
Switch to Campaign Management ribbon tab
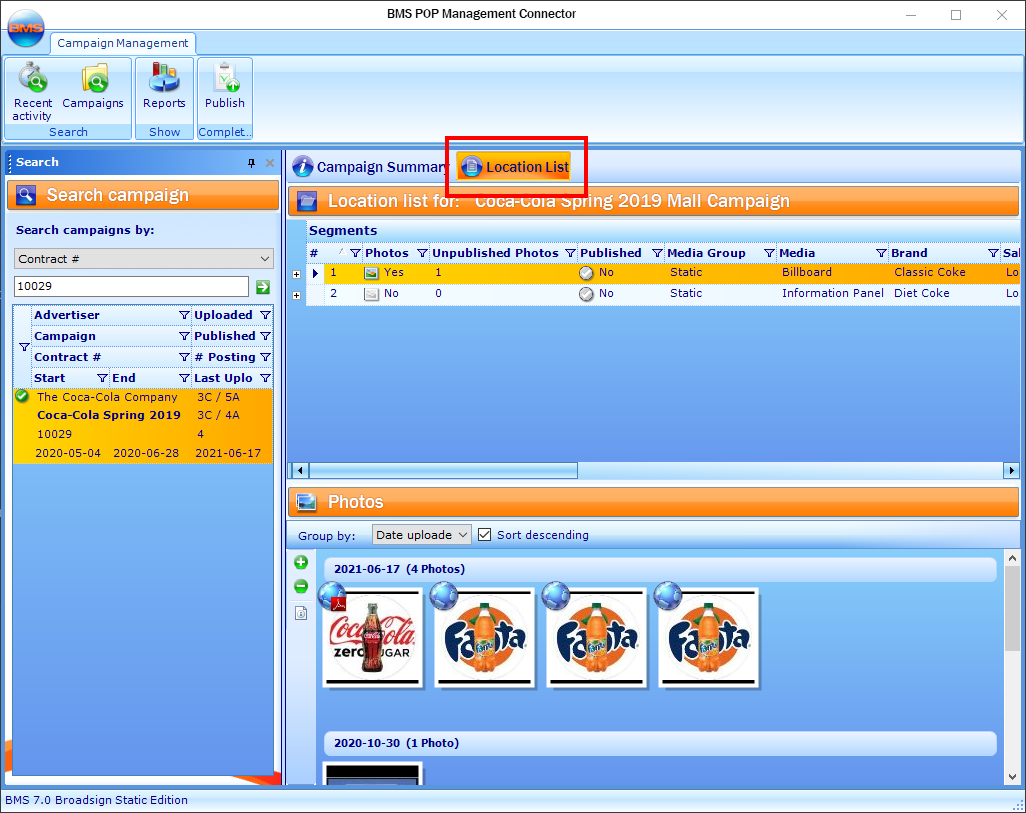coord(122,43)
